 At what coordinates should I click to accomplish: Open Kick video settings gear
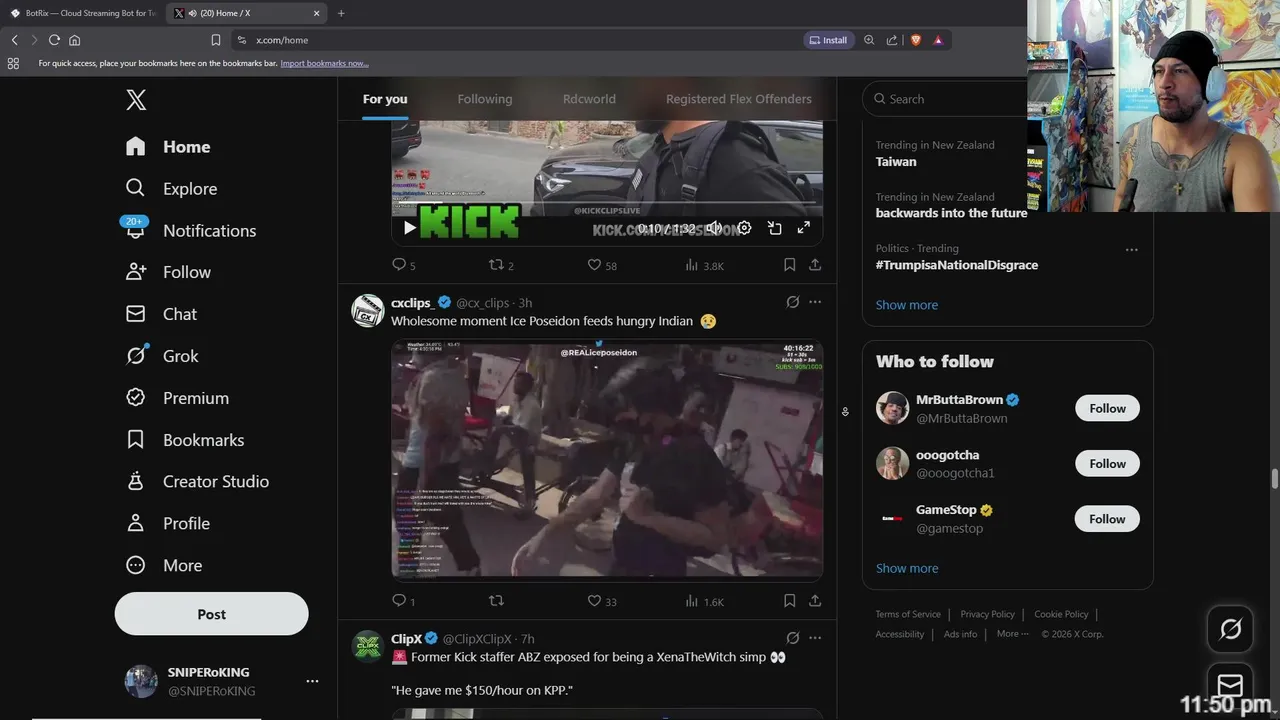(x=744, y=228)
